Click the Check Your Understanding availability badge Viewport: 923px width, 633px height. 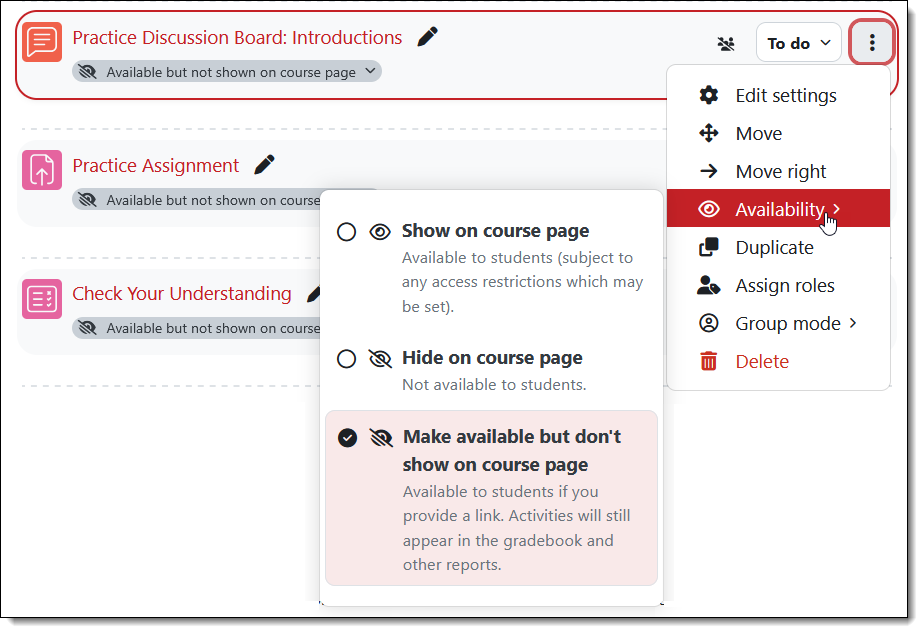coord(197,328)
